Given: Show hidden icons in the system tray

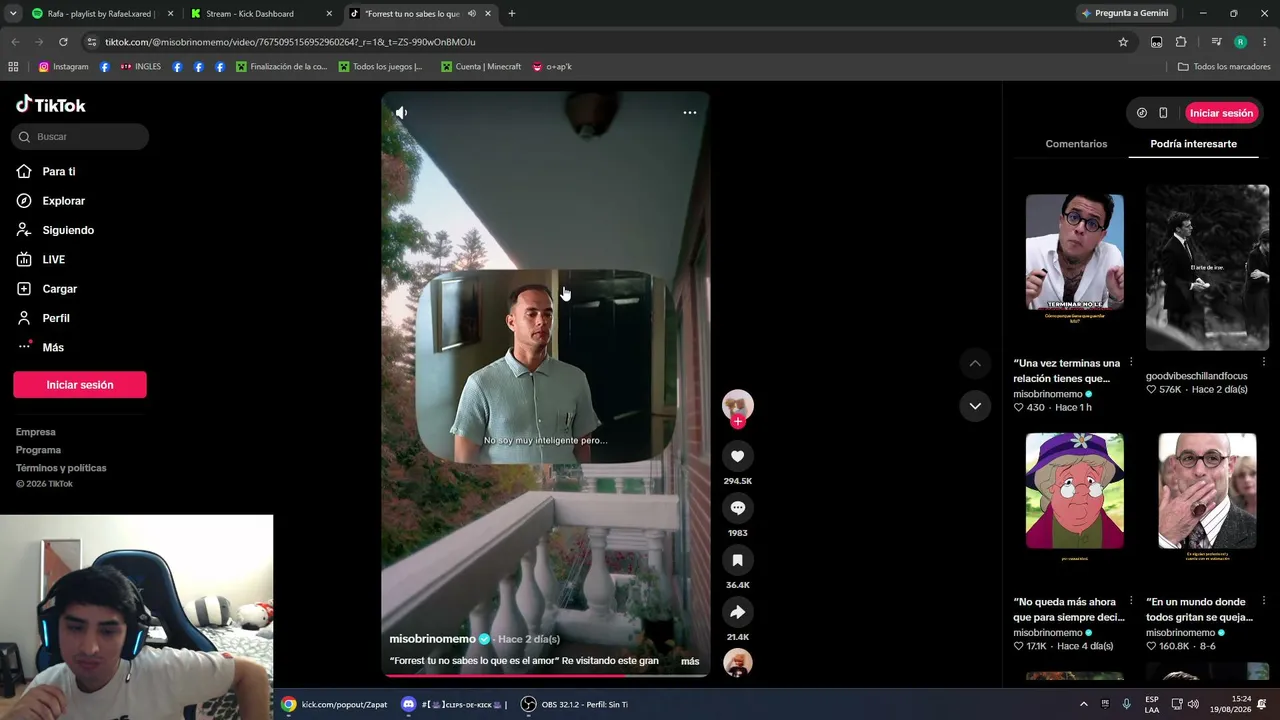Looking at the screenshot, I should [1083, 704].
